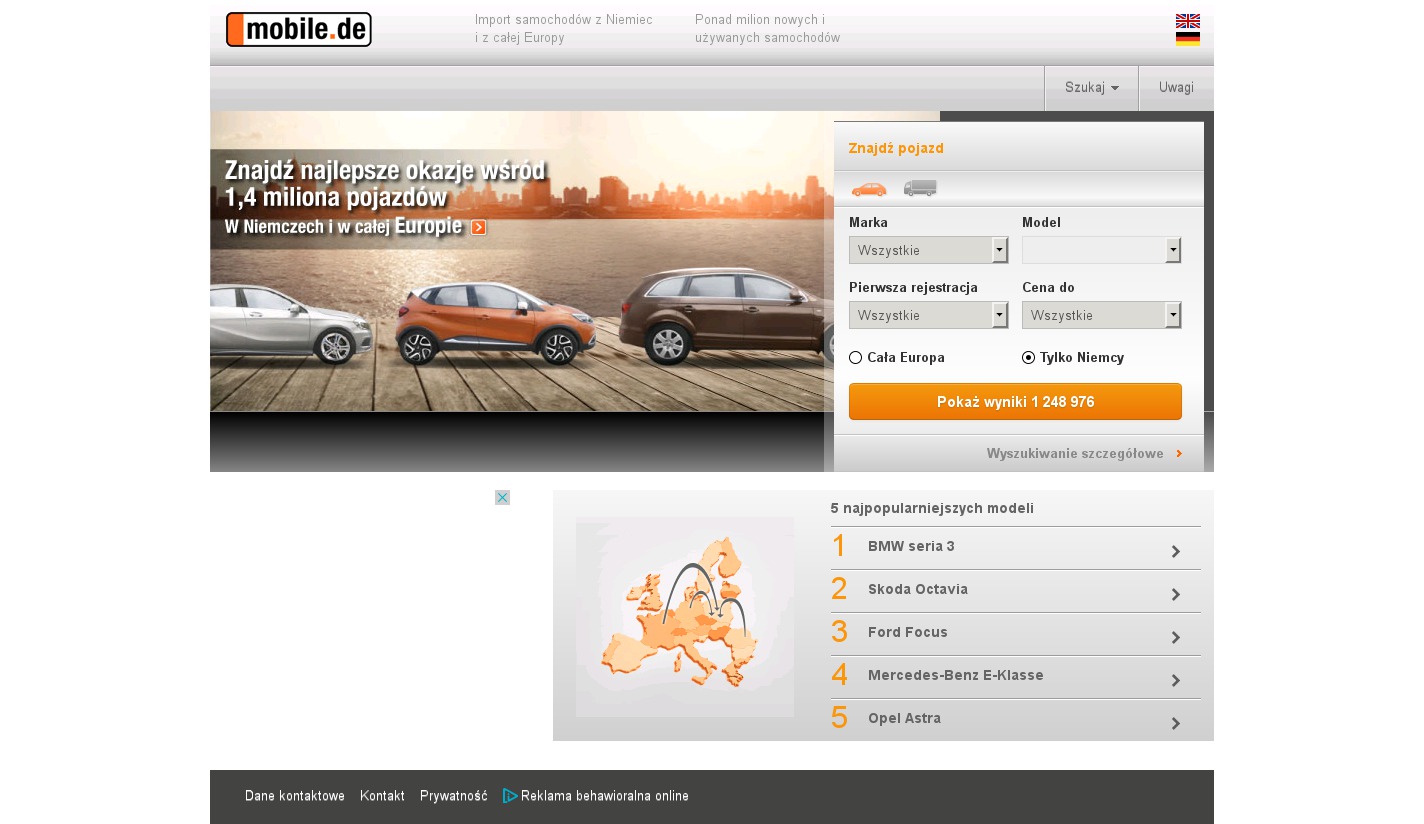The width and height of the screenshot is (1424, 824).
Task: Switch language using the German flag
Action: pyautogui.click(x=1187, y=39)
